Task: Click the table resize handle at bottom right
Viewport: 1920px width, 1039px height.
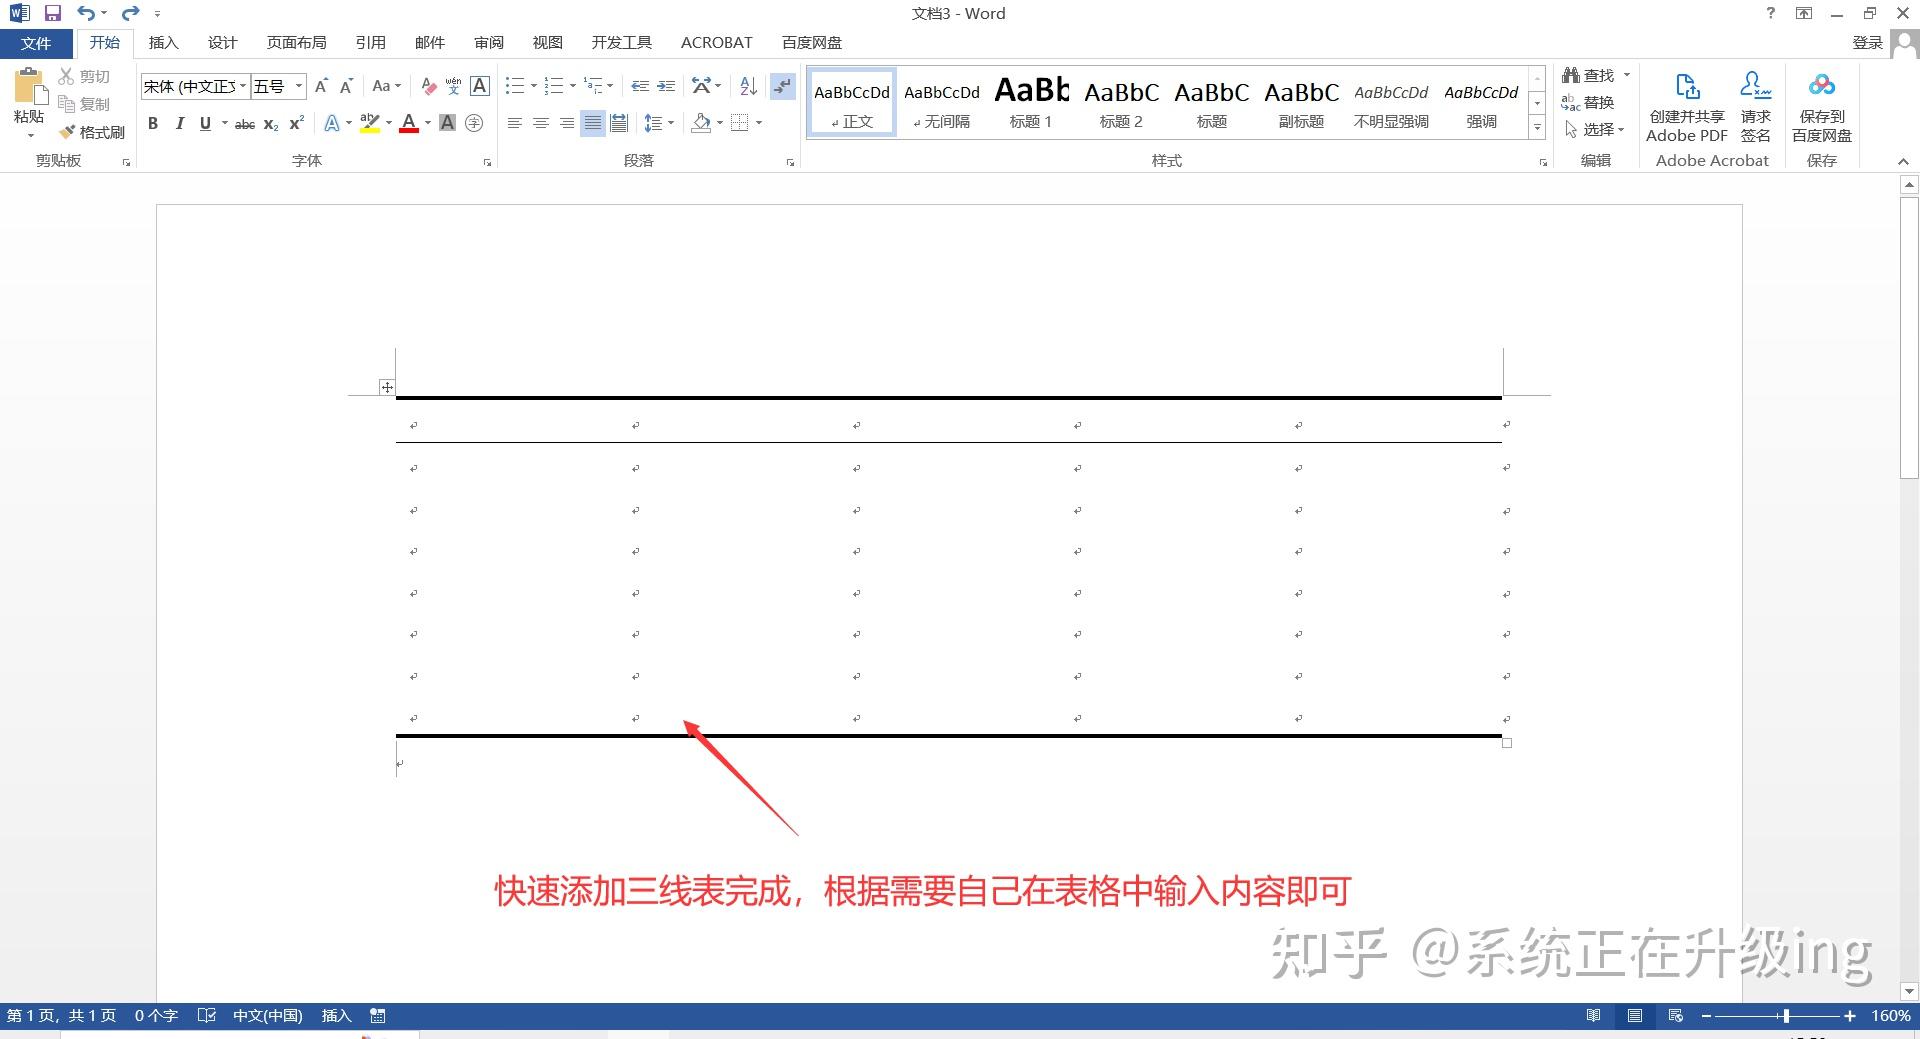Action: pyautogui.click(x=1507, y=743)
